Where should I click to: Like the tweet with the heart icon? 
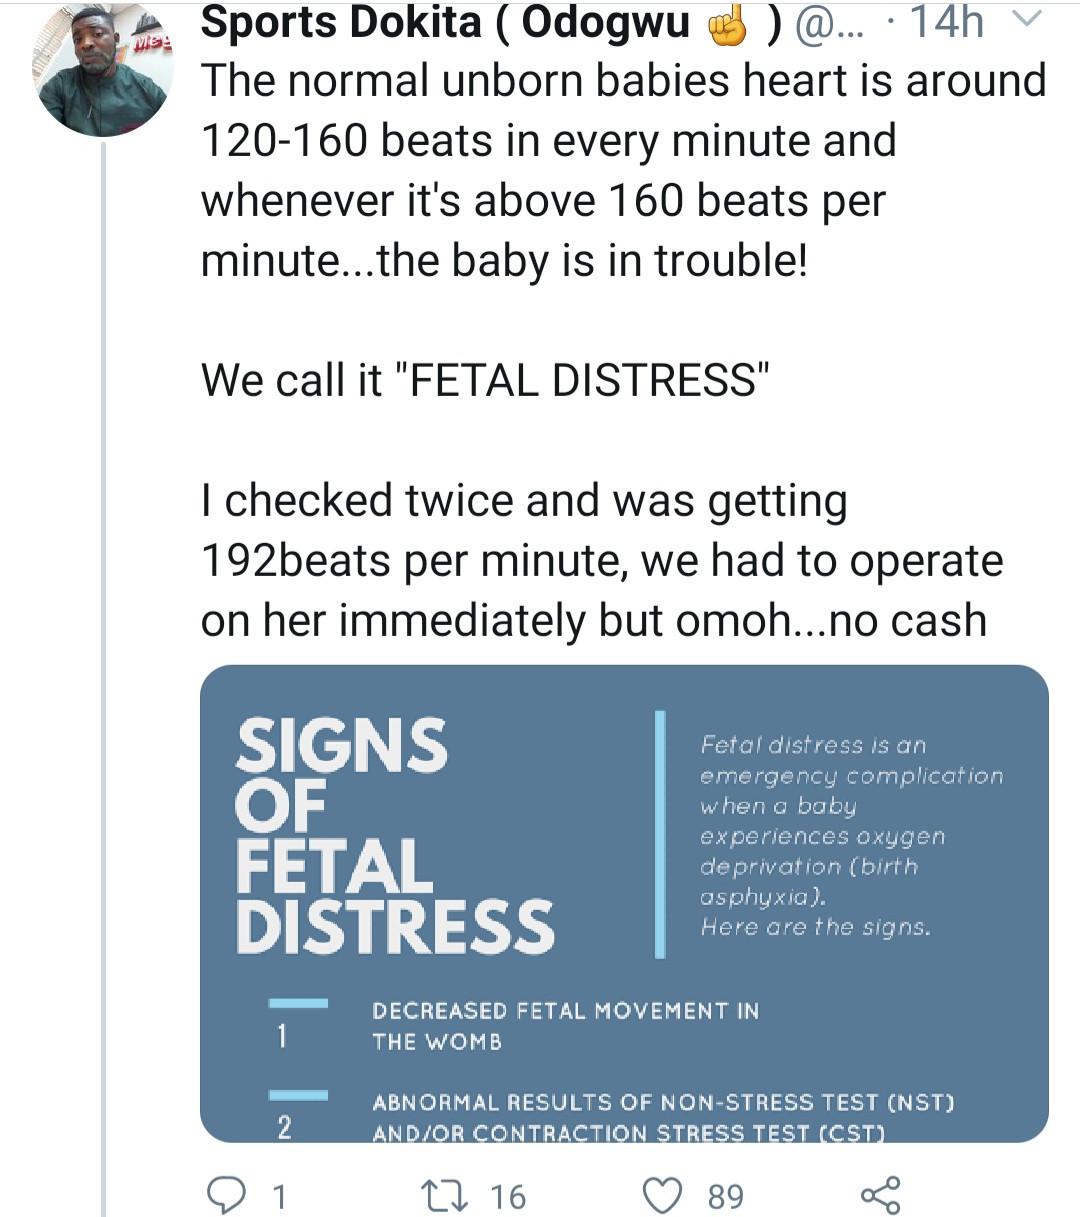click(x=661, y=1194)
